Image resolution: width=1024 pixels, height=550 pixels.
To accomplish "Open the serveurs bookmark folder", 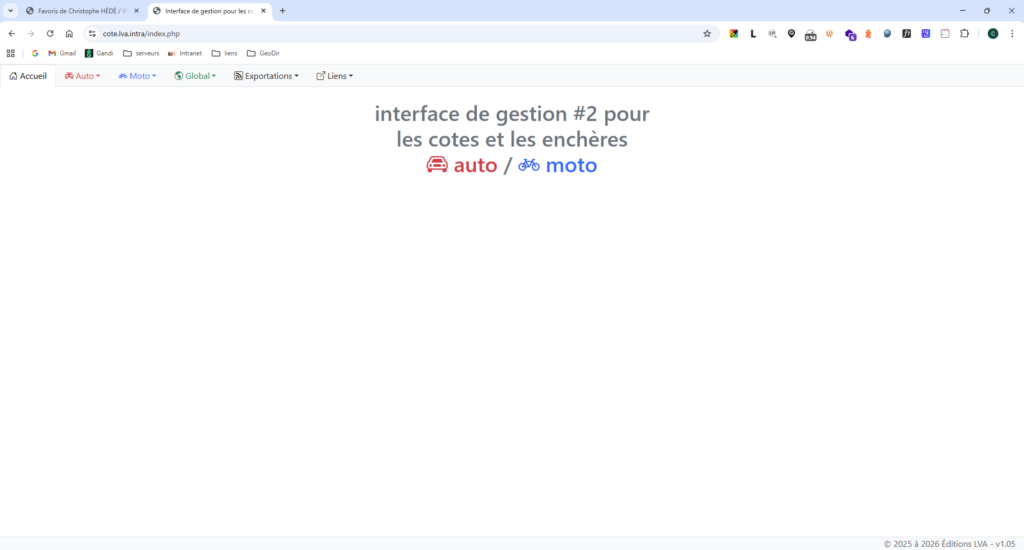I will [141, 53].
